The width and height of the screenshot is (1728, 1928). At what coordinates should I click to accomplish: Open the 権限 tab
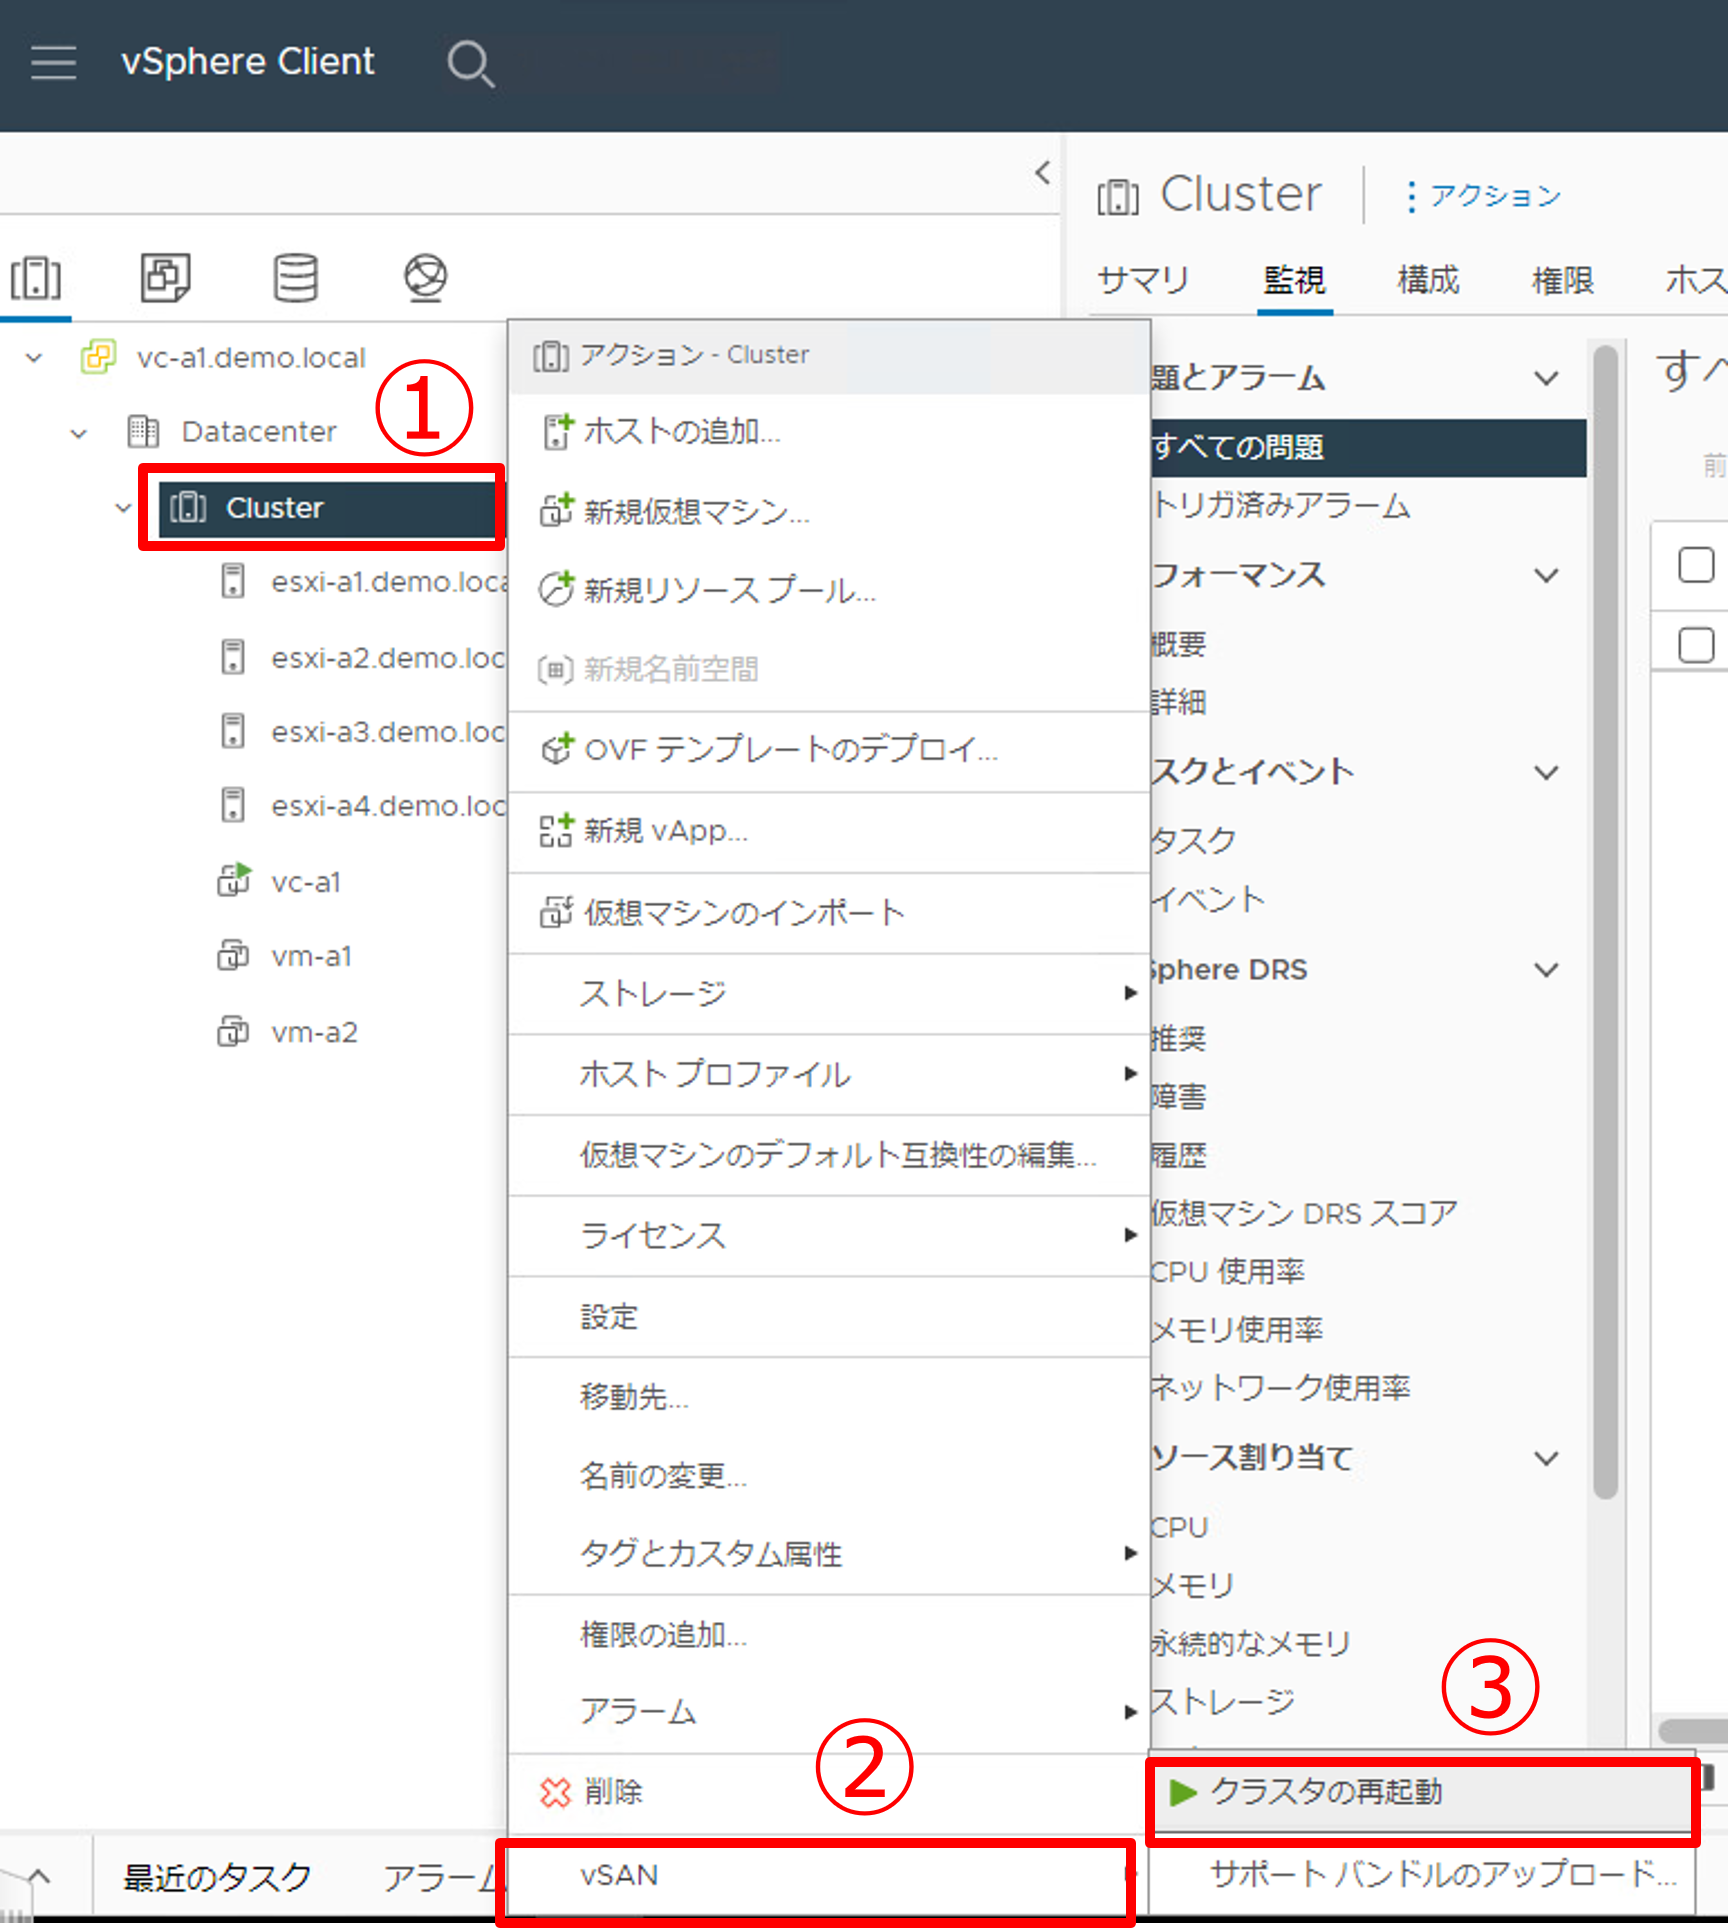pyautogui.click(x=1562, y=280)
